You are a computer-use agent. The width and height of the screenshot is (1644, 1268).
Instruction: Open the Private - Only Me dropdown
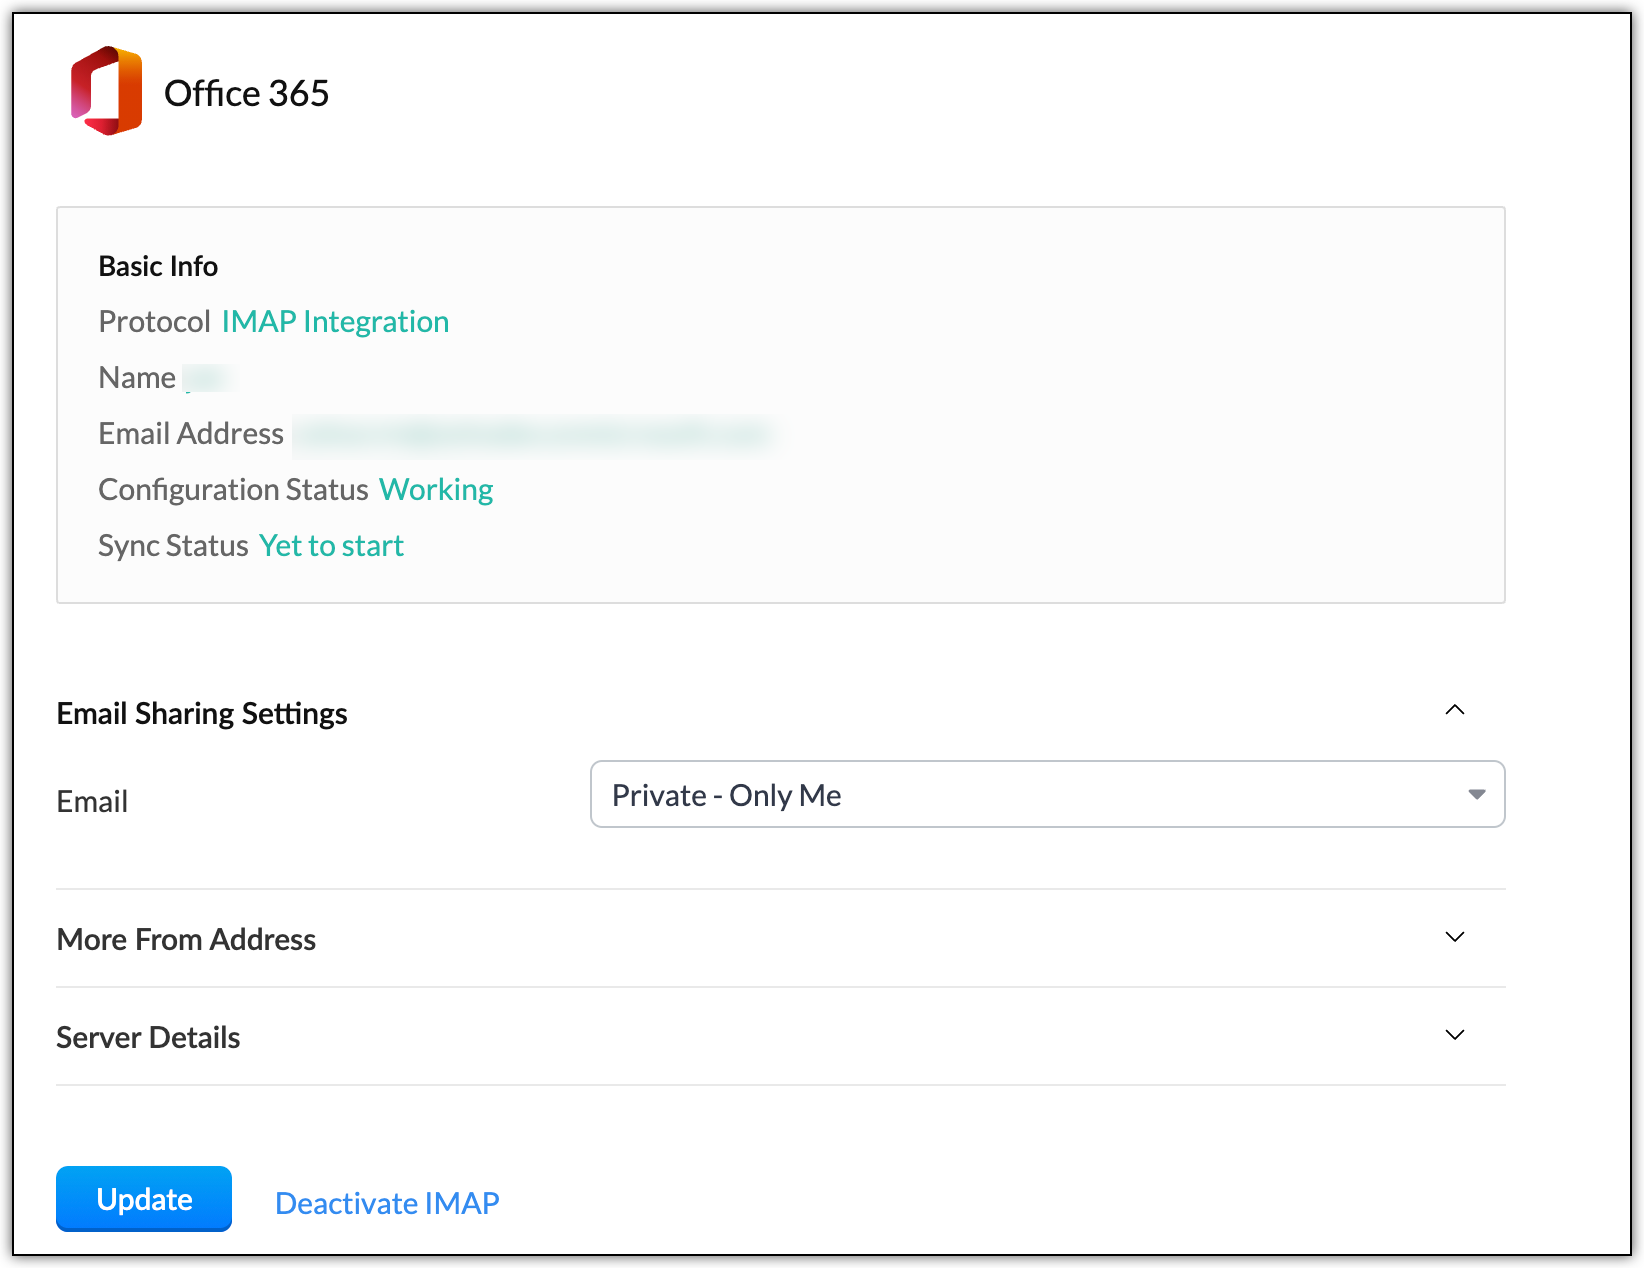pos(1047,794)
